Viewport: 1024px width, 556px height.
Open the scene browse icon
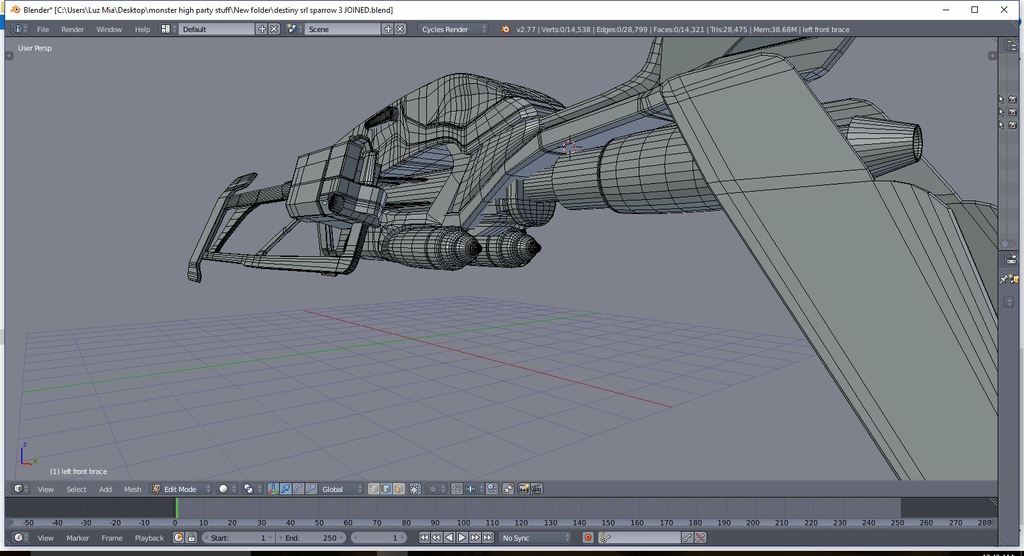294,29
